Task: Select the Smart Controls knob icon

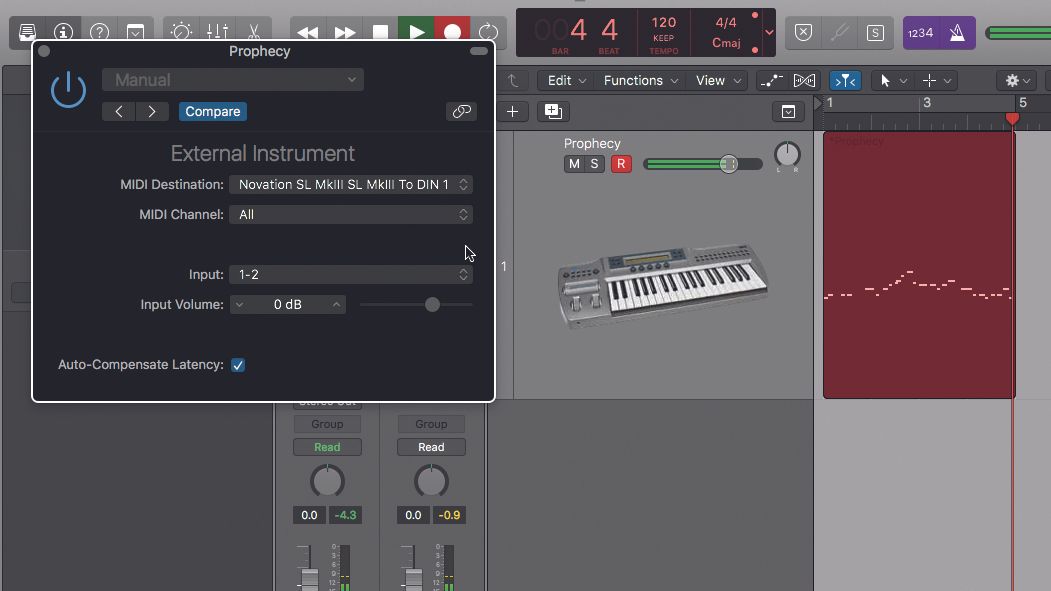Action: point(180,31)
